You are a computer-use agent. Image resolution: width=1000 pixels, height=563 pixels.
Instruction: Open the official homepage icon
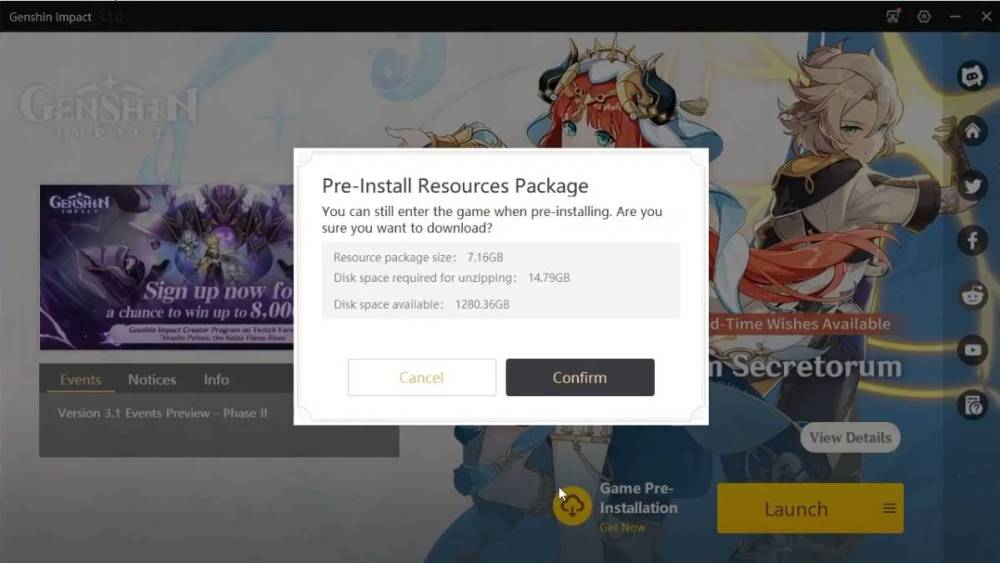[x=972, y=131]
